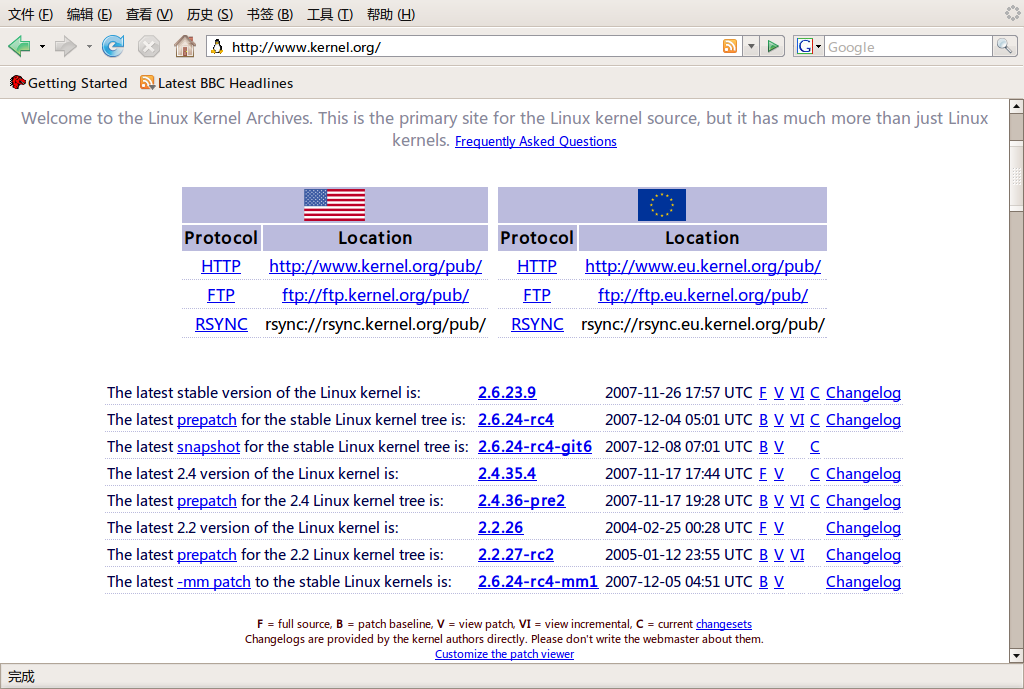Image resolution: width=1024 pixels, height=689 pixels.
Task: Click VI link in 2.6.24-rc4 row
Action: [797, 420]
